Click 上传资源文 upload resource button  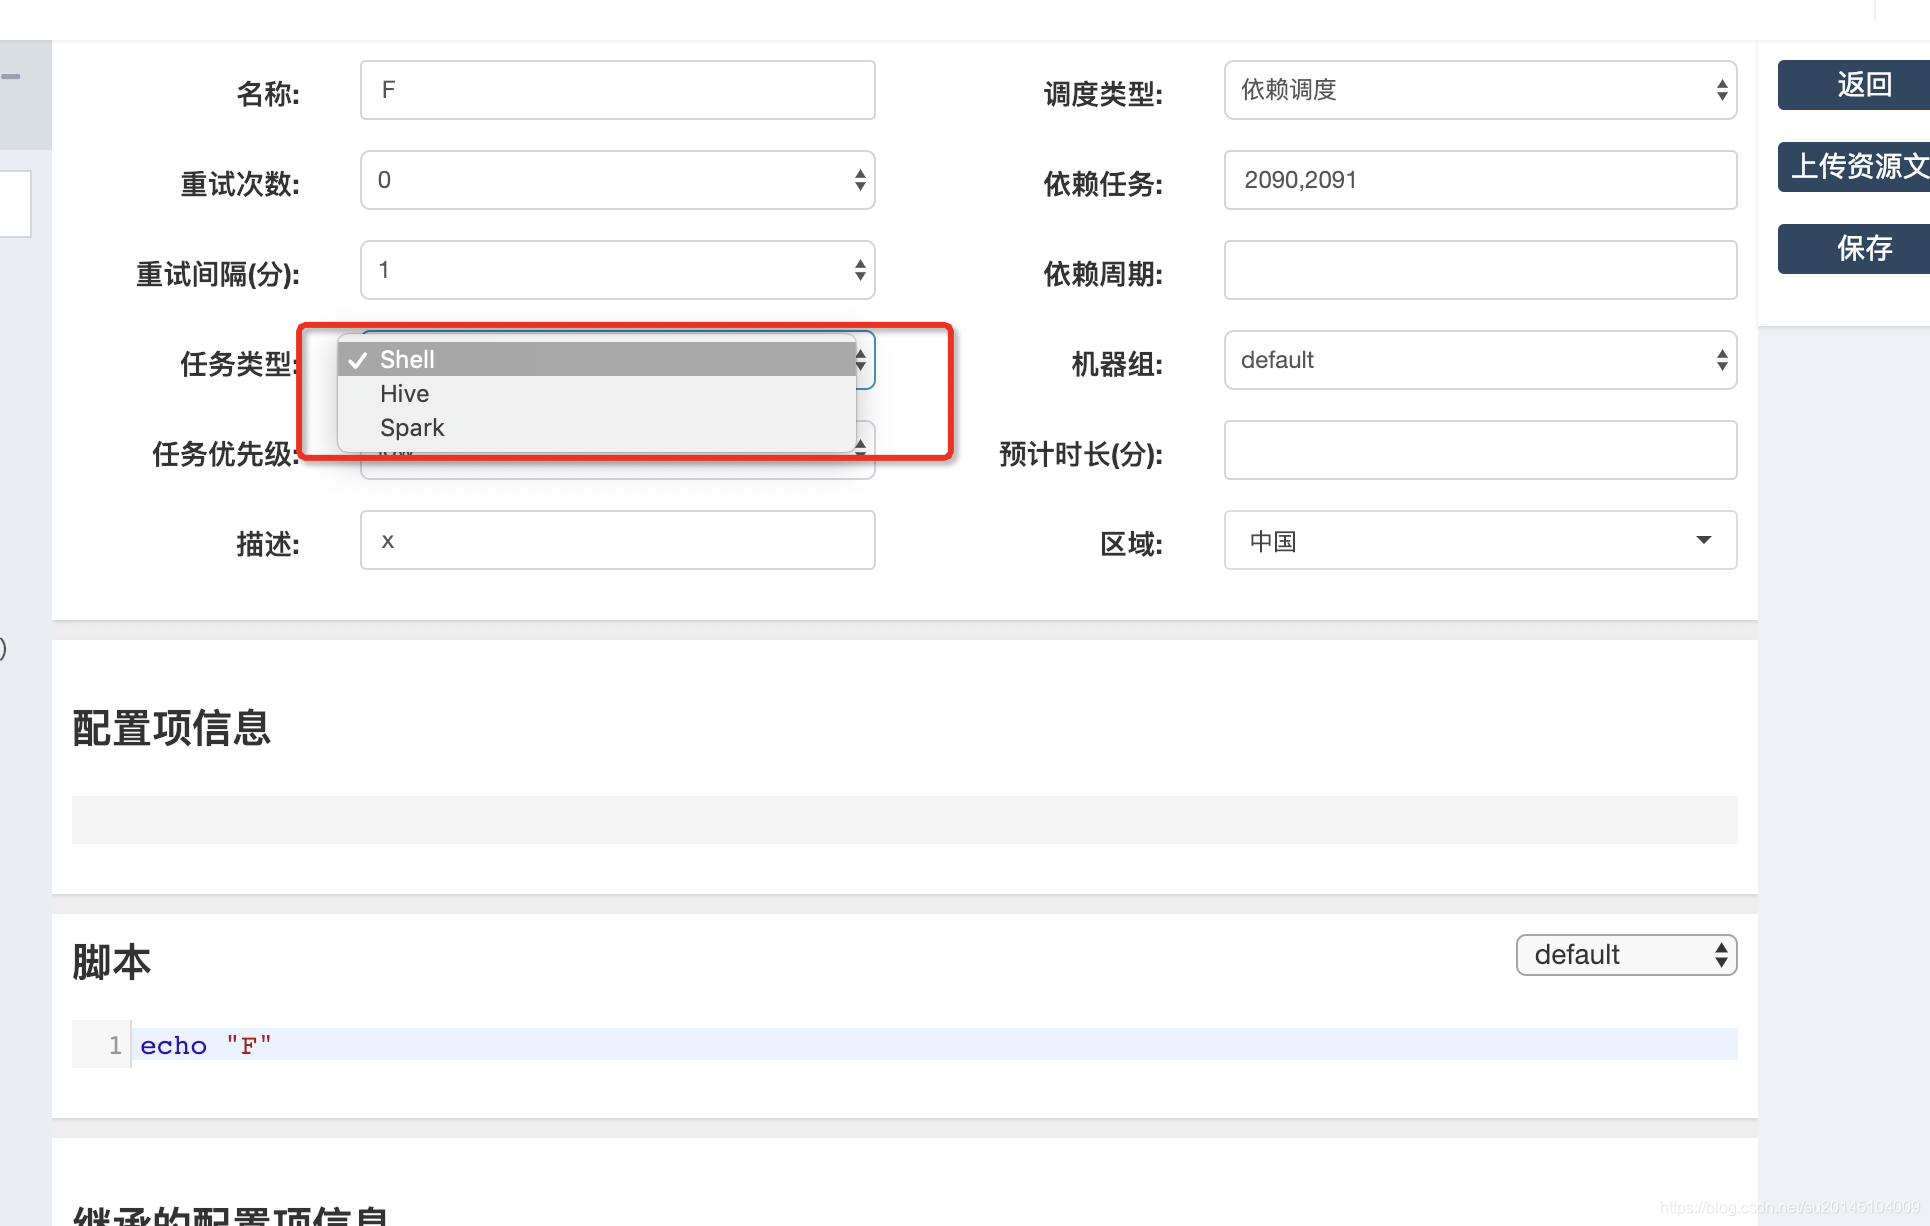click(x=1857, y=166)
